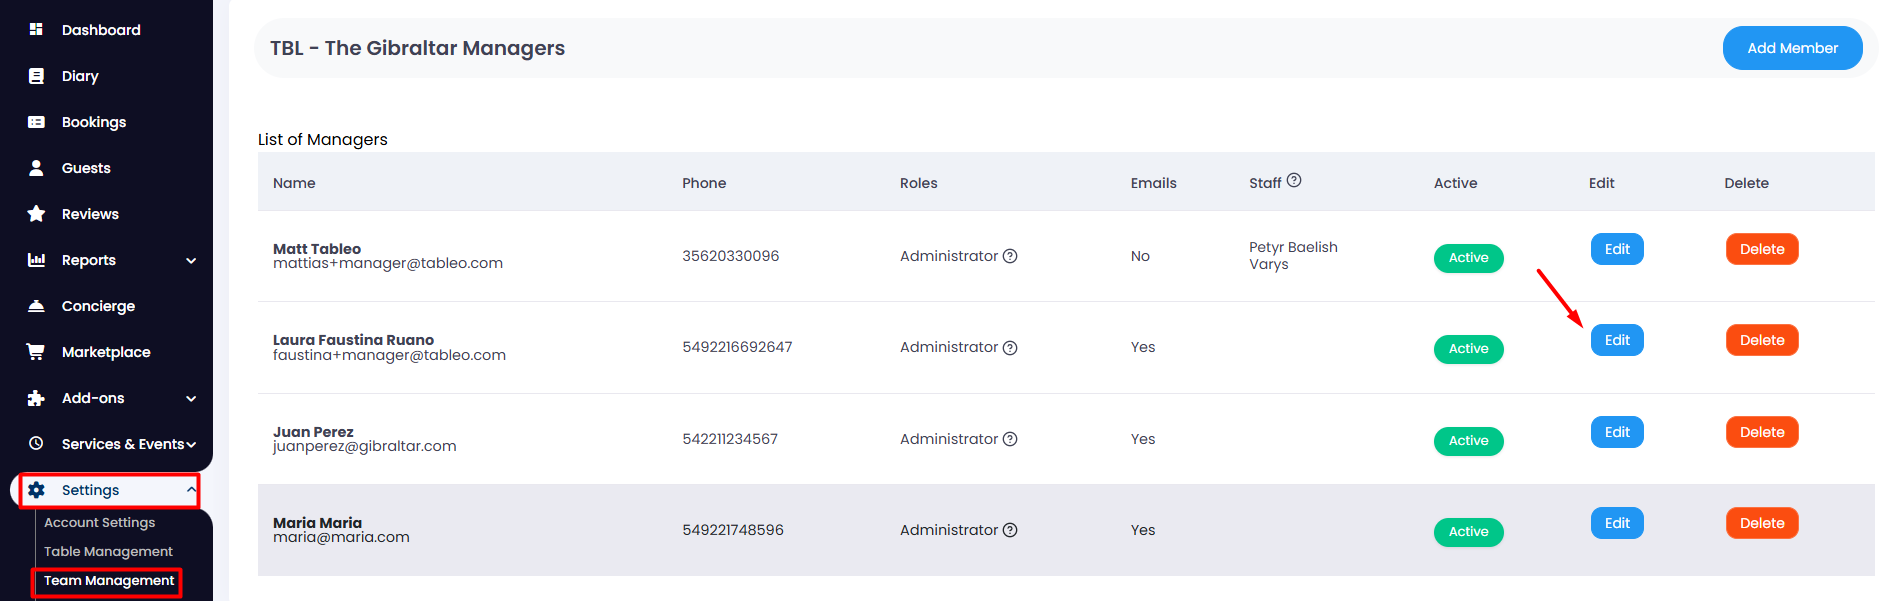Toggle Active status for Maria Maria
The height and width of the screenshot is (601, 1883).
(x=1468, y=532)
